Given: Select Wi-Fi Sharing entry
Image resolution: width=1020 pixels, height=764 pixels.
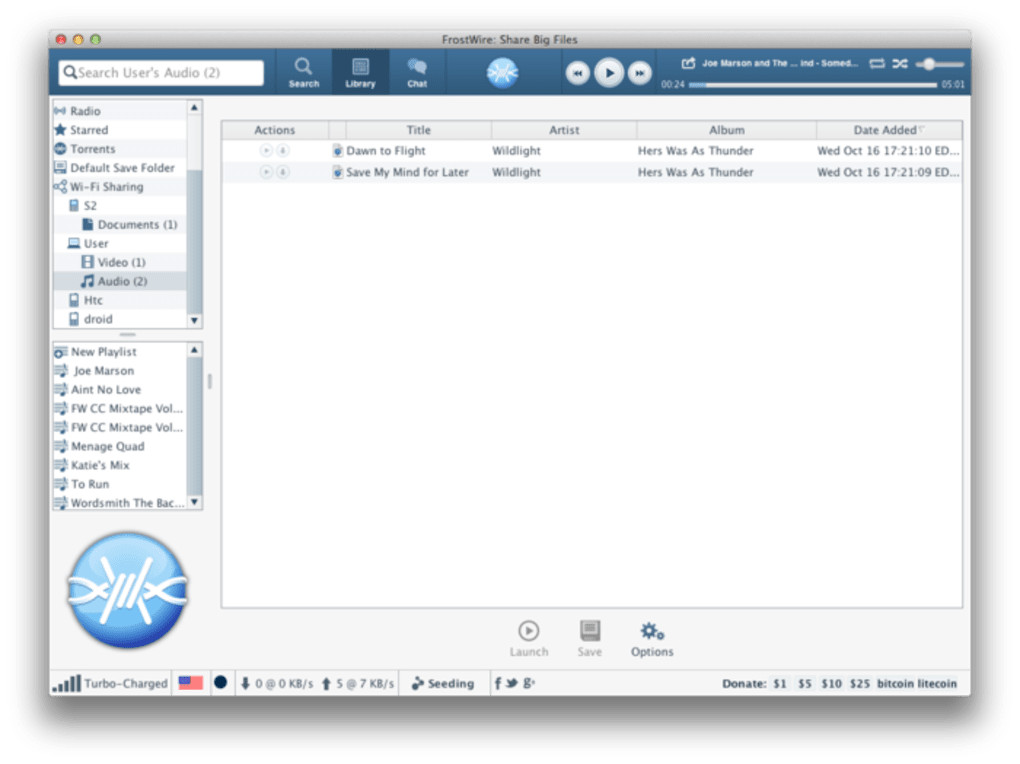Looking at the screenshot, I should [x=120, y=186].
